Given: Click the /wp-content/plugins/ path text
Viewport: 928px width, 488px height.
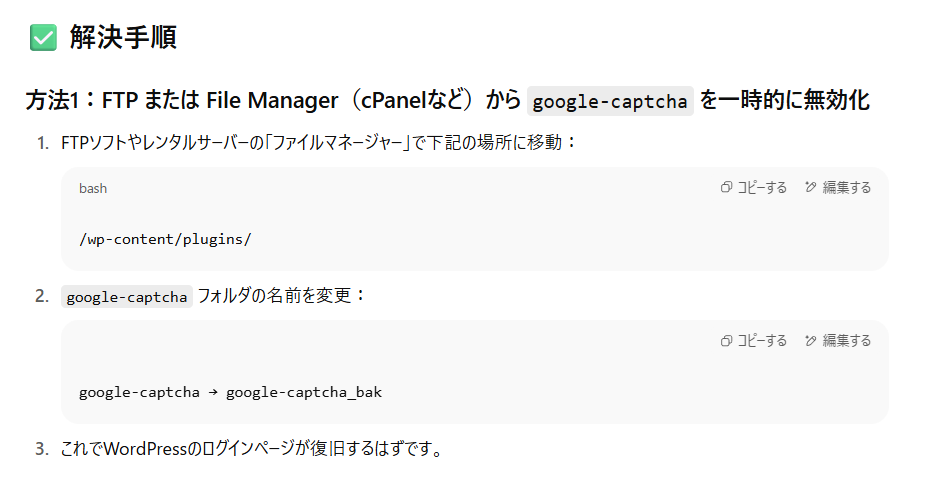Looking at the screenshot, I should 165,239.
